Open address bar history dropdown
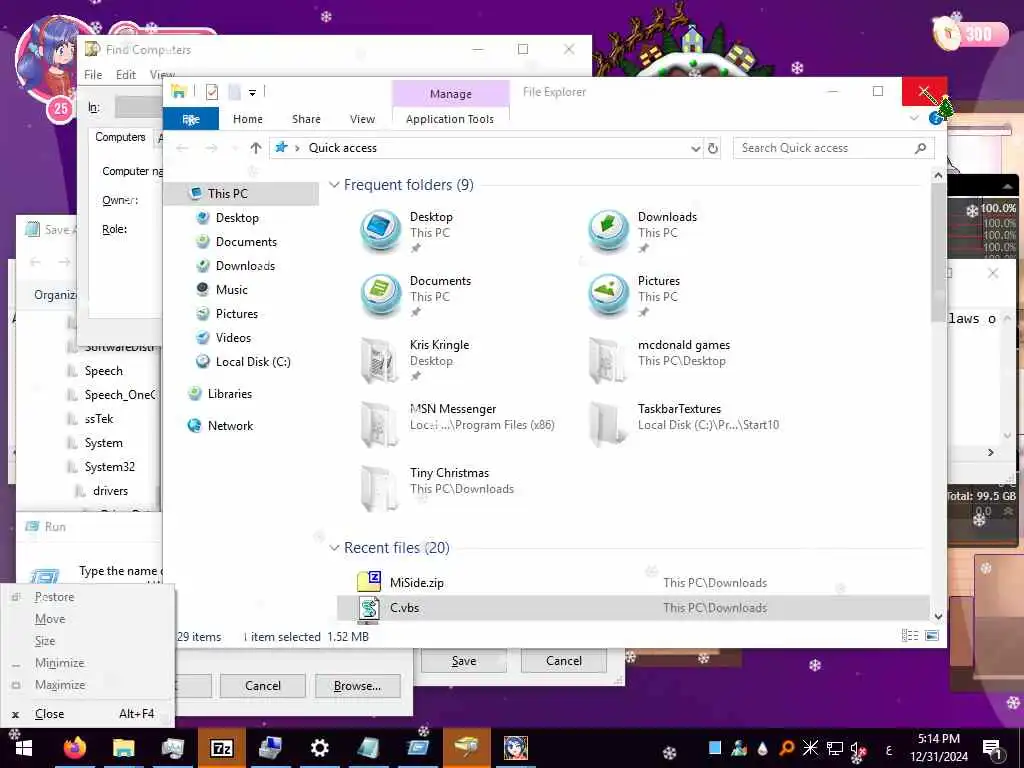This screenshot has width=1024, height=768. [x=696, y=149]
